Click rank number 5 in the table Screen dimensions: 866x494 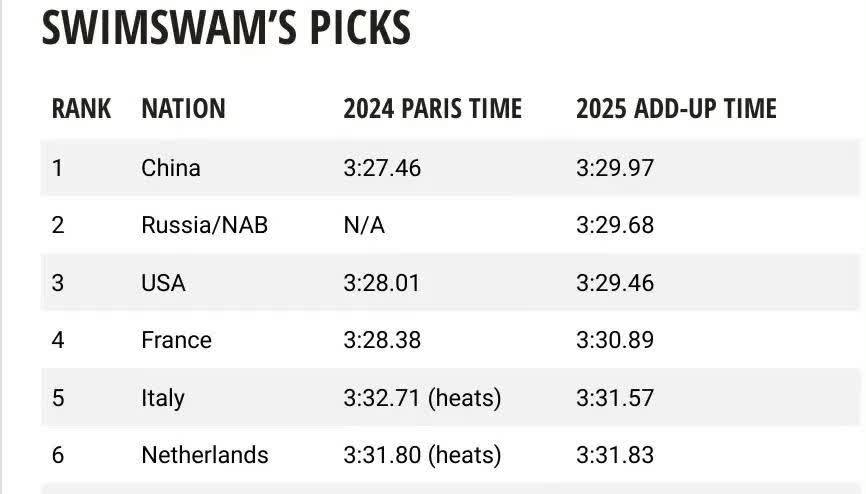click(x=58, y=398)
